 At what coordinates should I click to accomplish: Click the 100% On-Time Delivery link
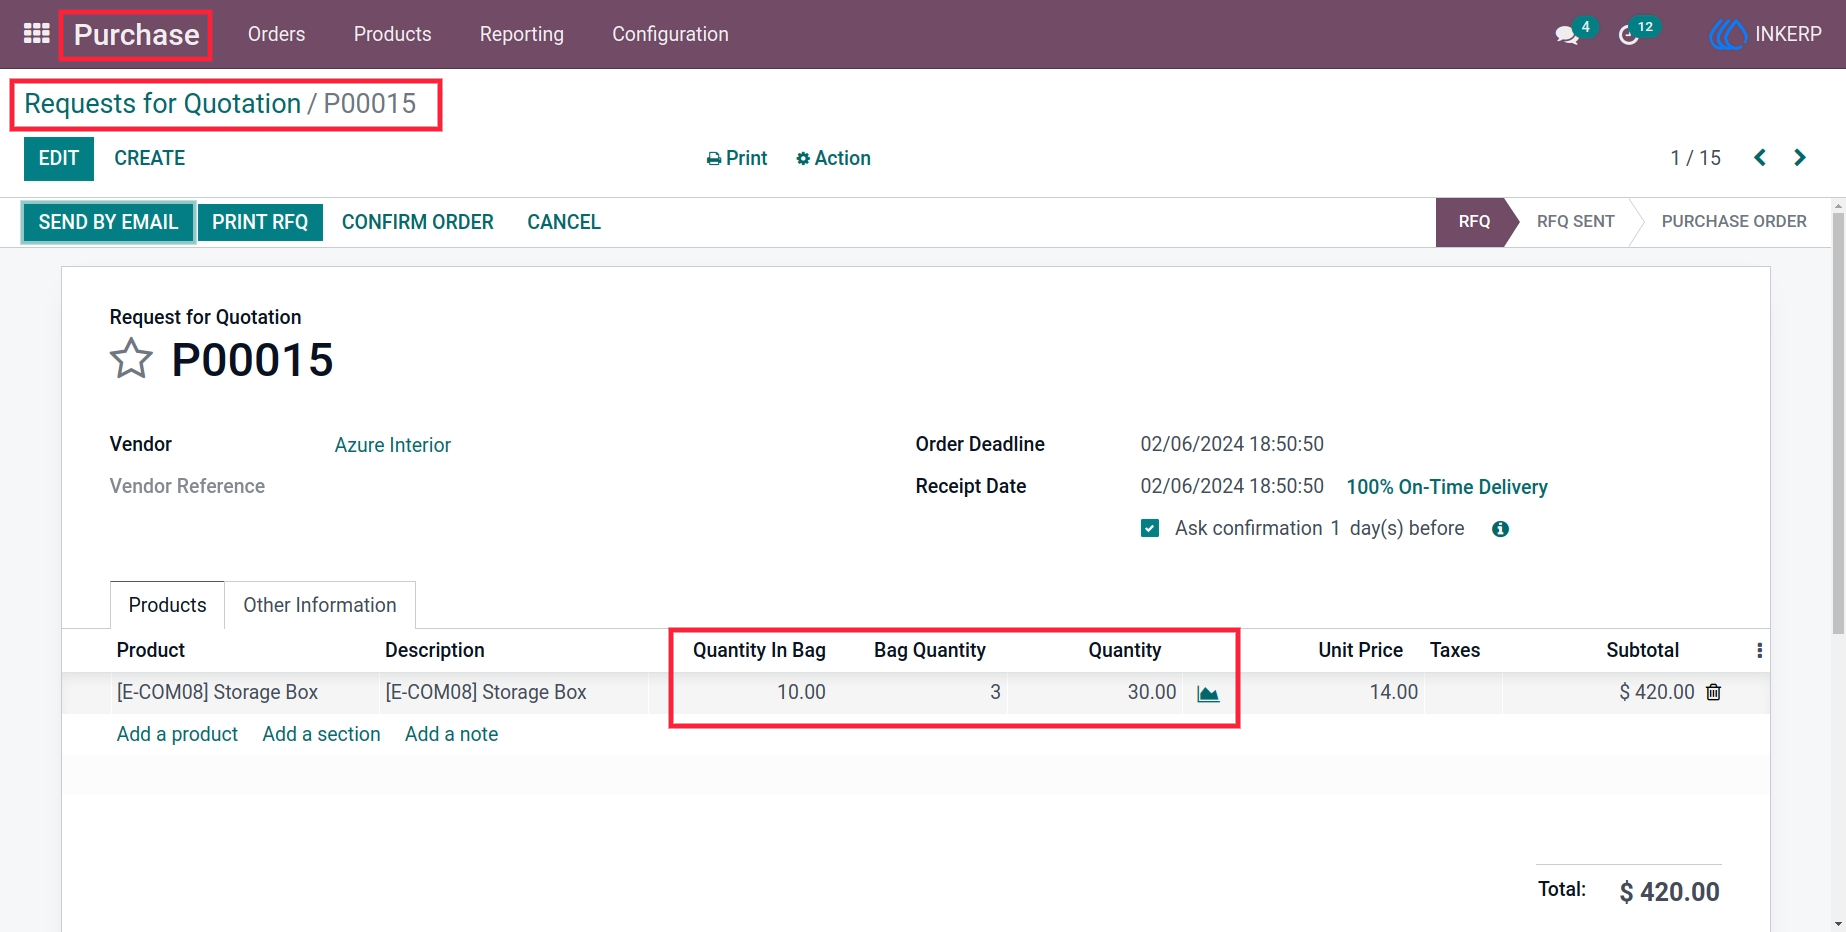[x=1447, y=487]
